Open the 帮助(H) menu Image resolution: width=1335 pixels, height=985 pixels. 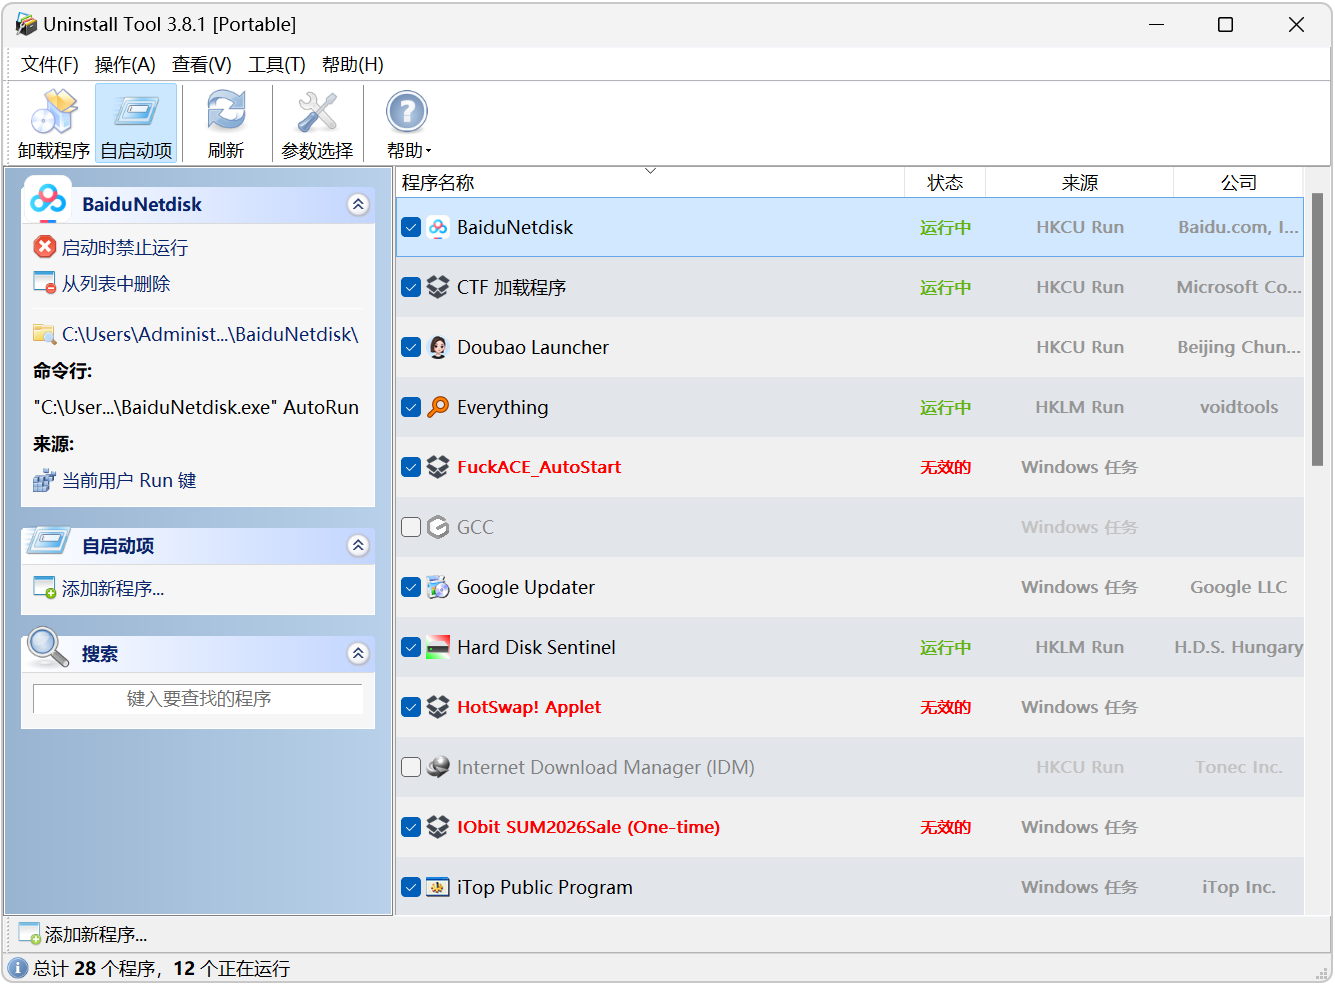[353, 64]
